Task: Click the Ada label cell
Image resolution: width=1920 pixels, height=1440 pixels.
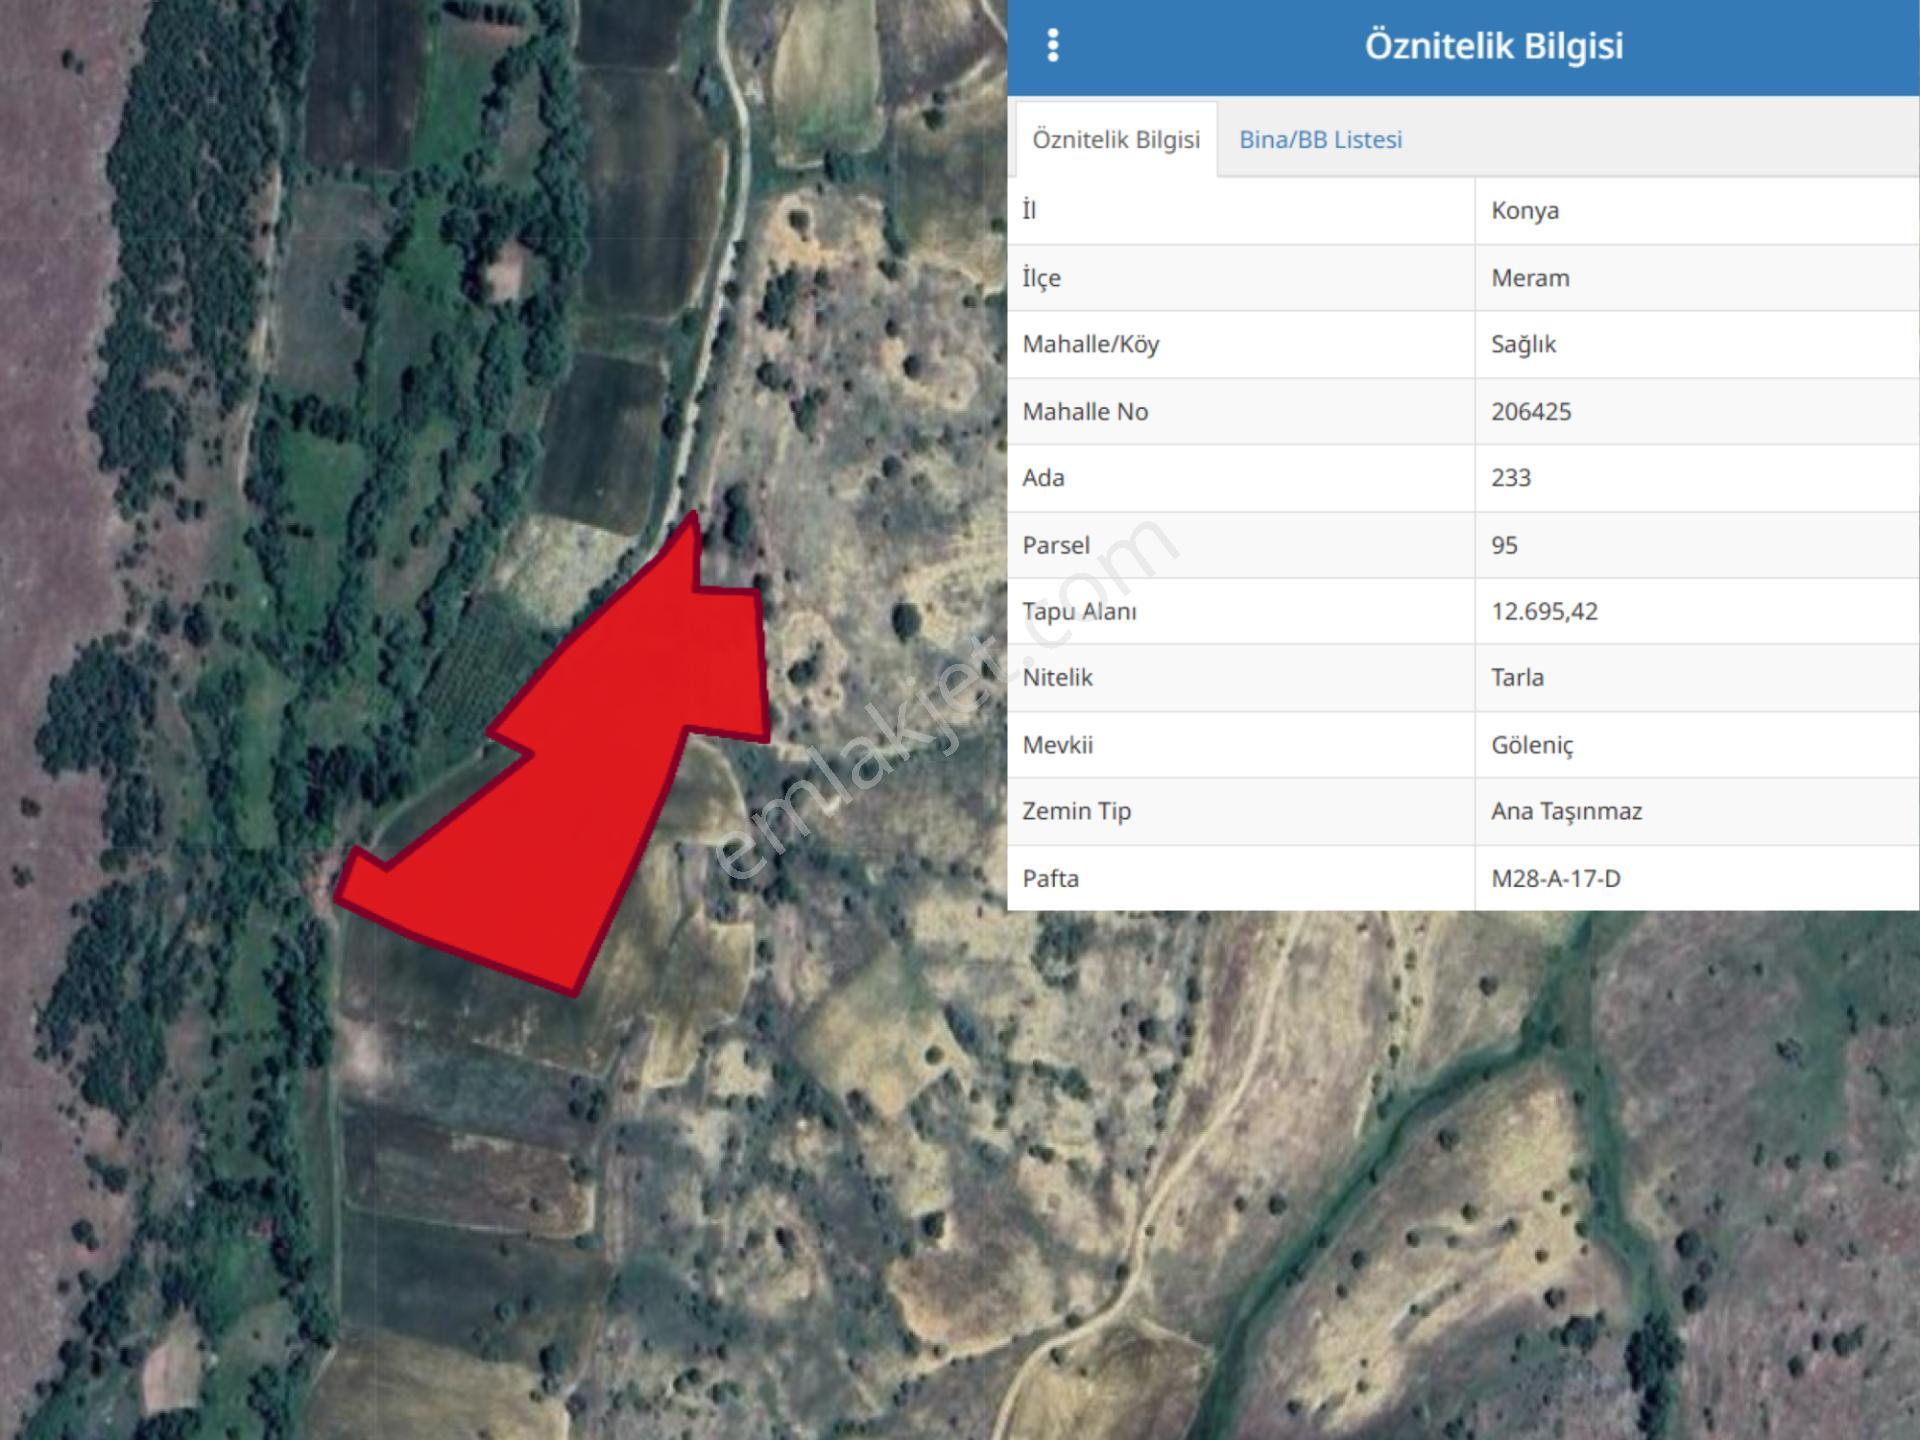Action: pos(1241,478)
